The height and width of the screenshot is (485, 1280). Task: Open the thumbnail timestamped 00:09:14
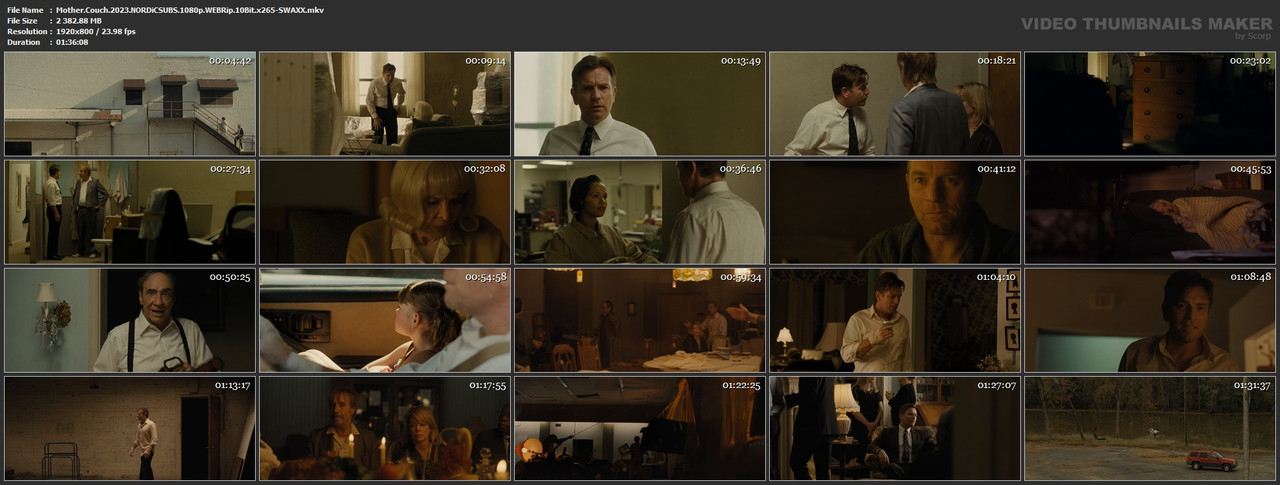click(385, 104)
